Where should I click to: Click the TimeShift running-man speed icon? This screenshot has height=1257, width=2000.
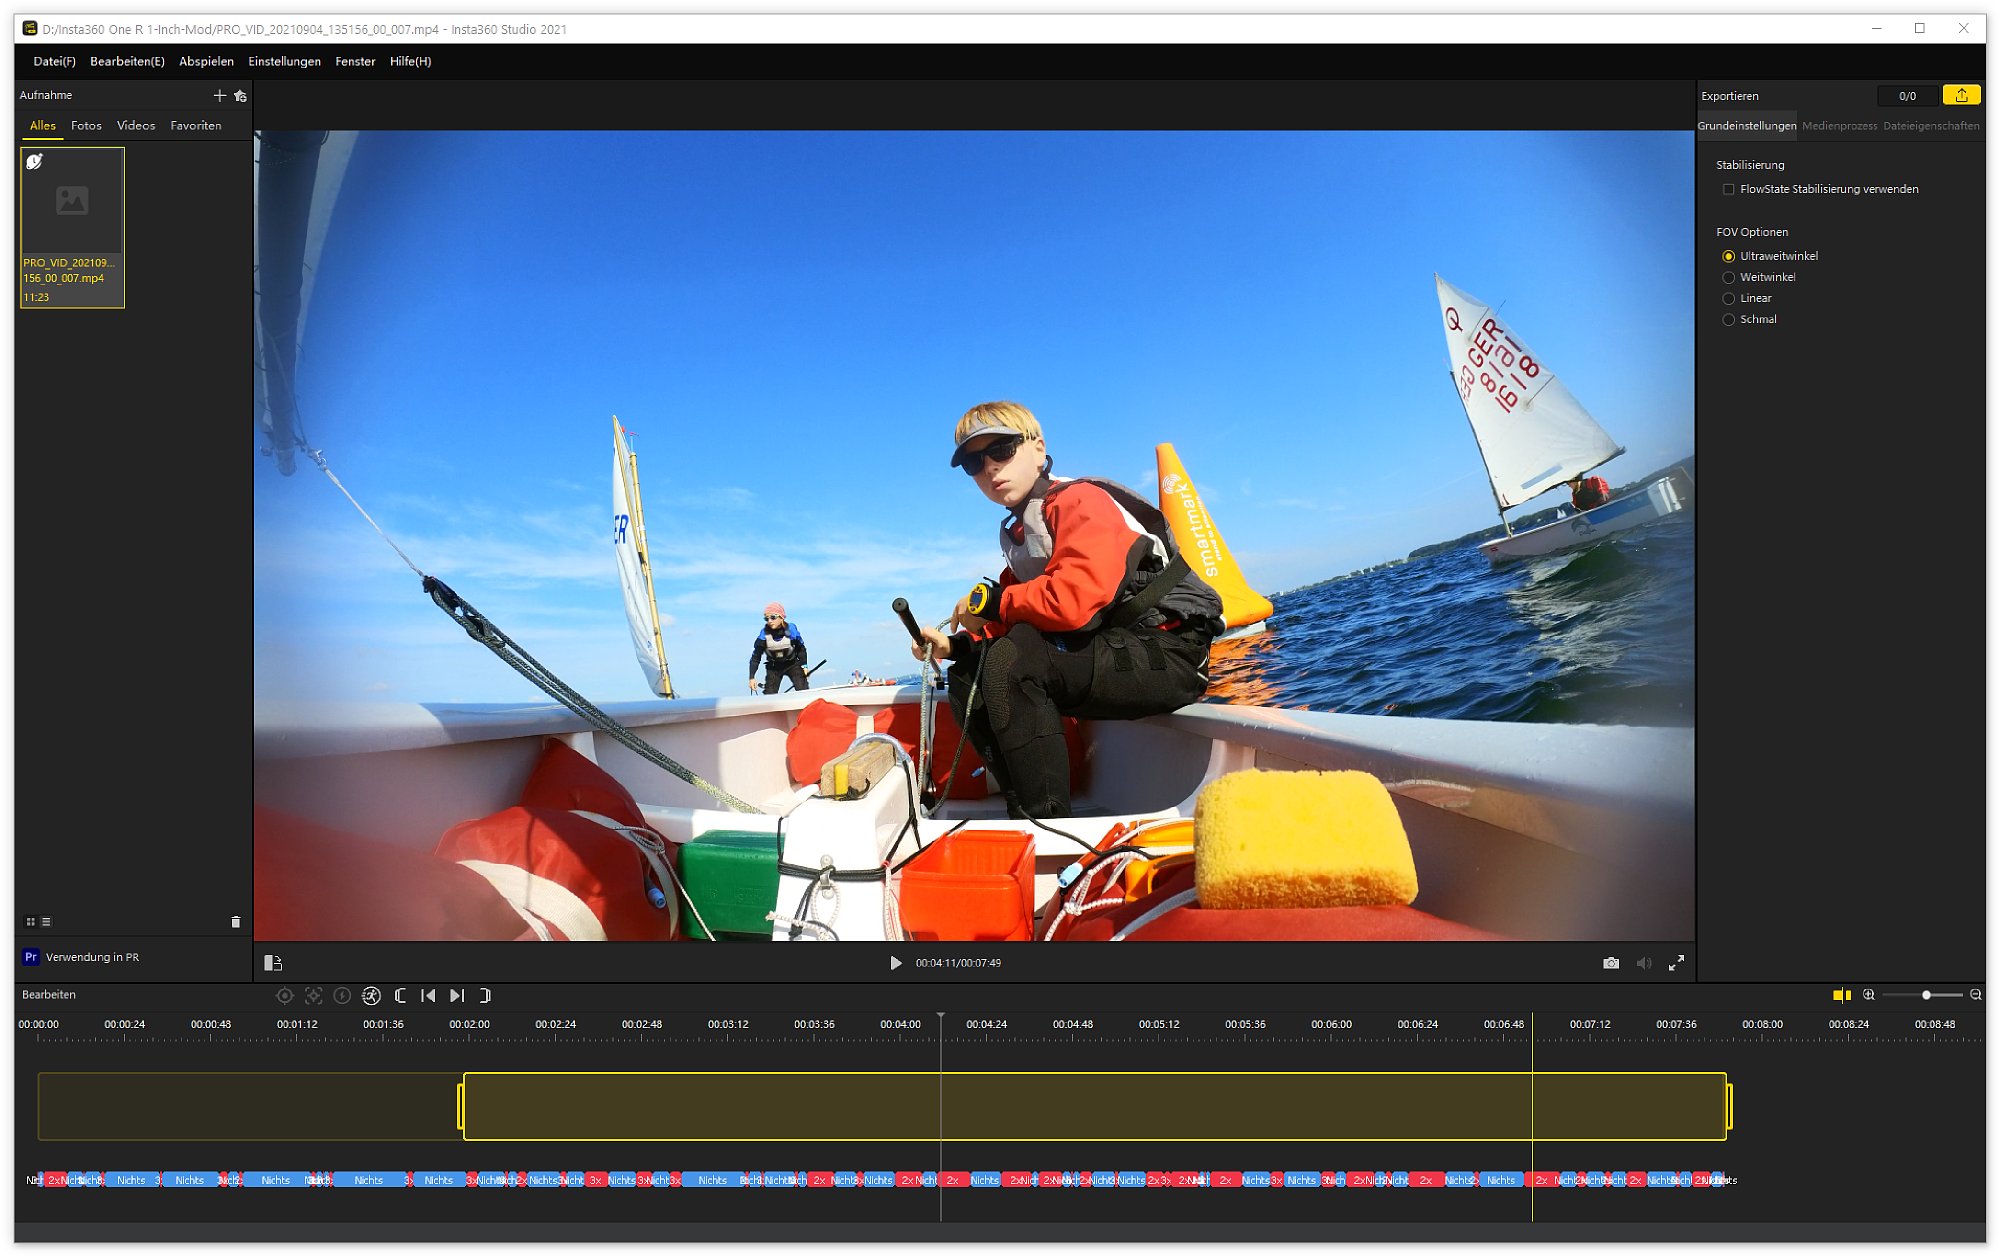[x=371, y=996]
